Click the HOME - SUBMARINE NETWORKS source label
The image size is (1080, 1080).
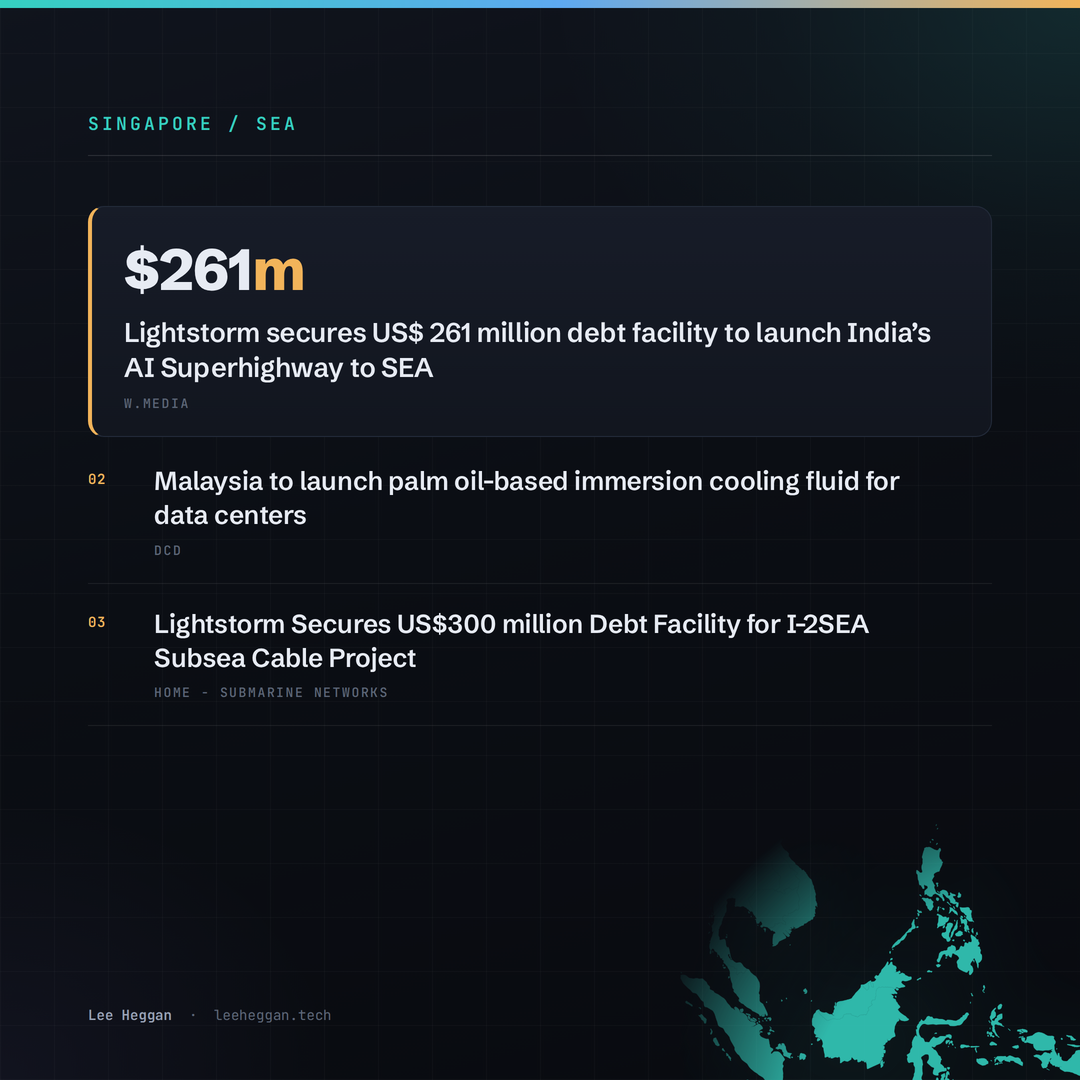pyautogui.click(x=271, y=693)
